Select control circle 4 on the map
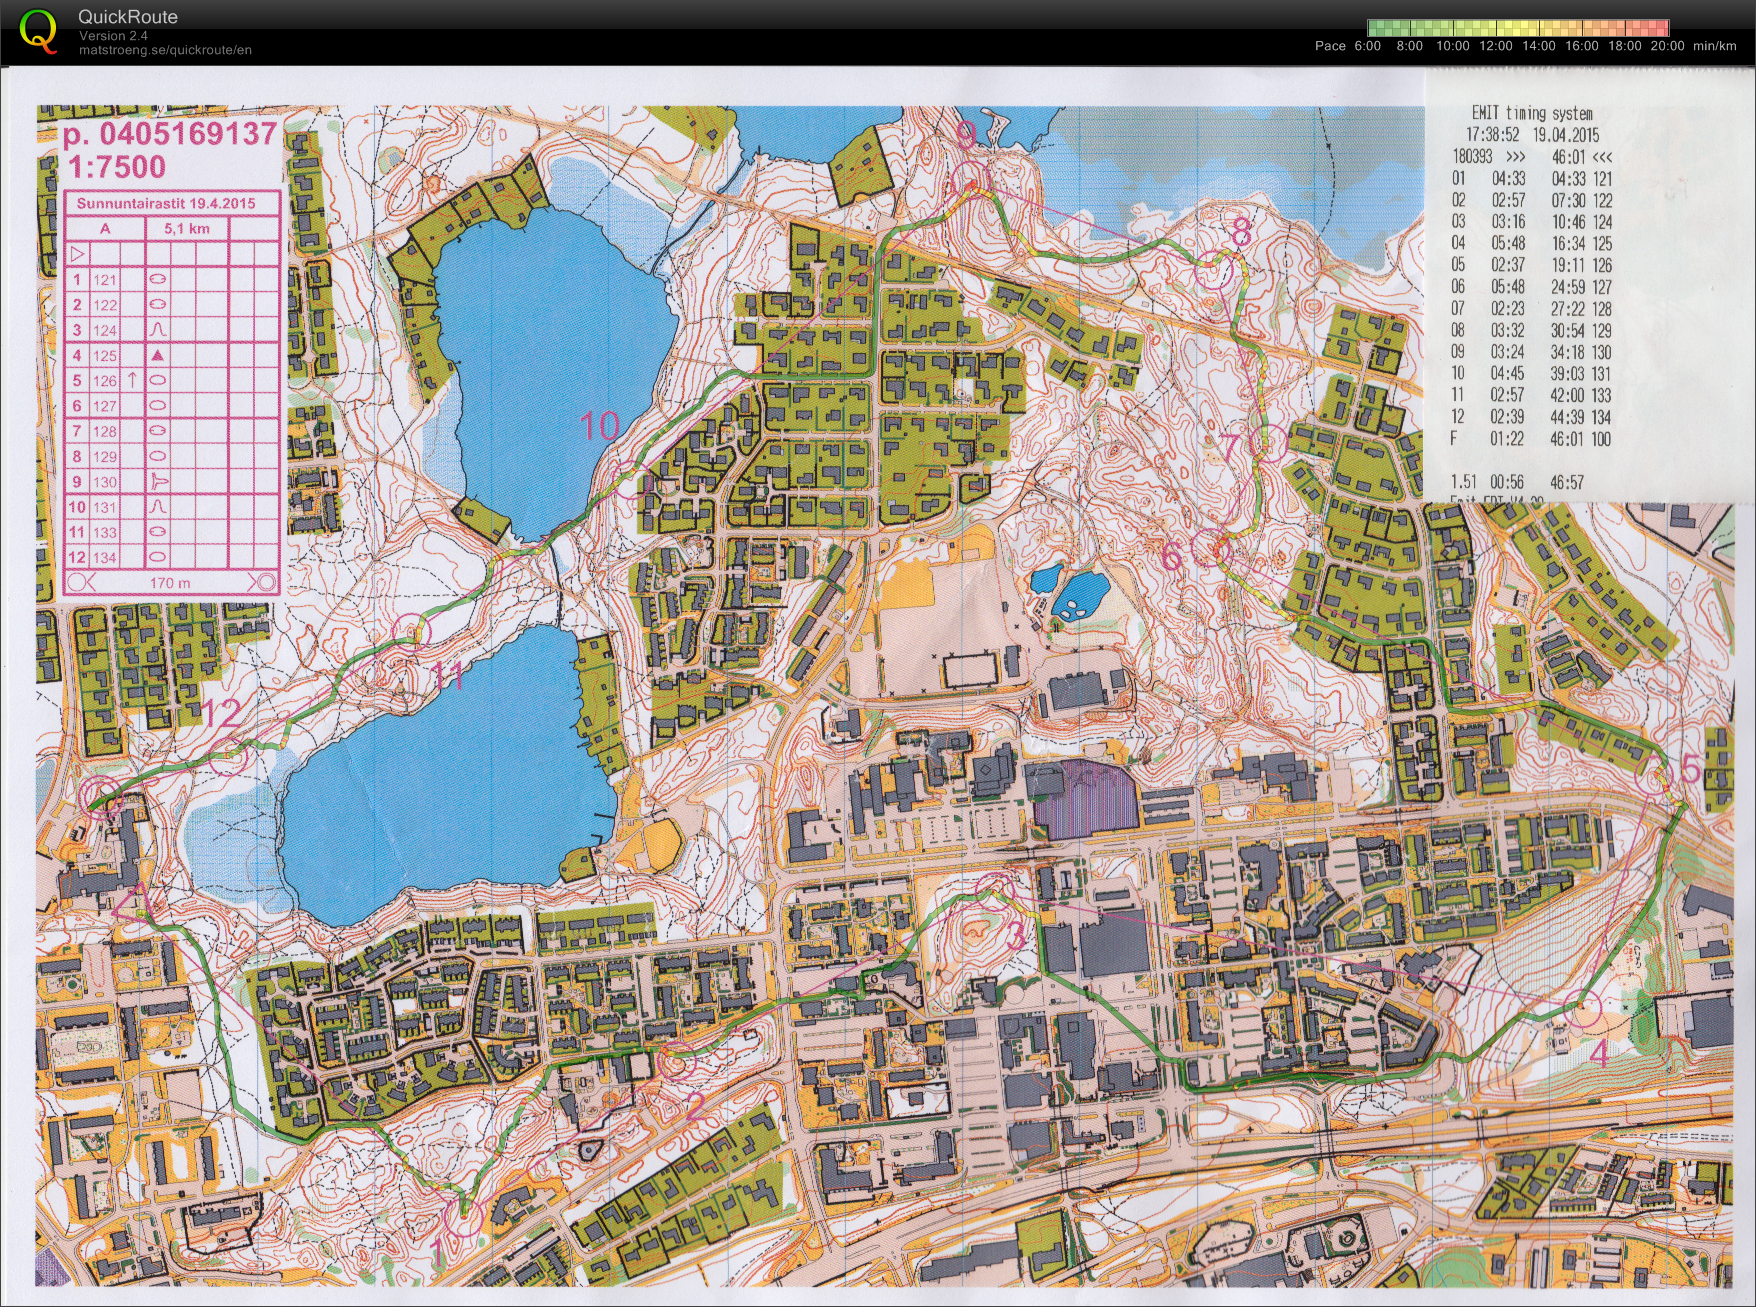Viewport: 1756px width, 1307px height. [1582, 1009]
